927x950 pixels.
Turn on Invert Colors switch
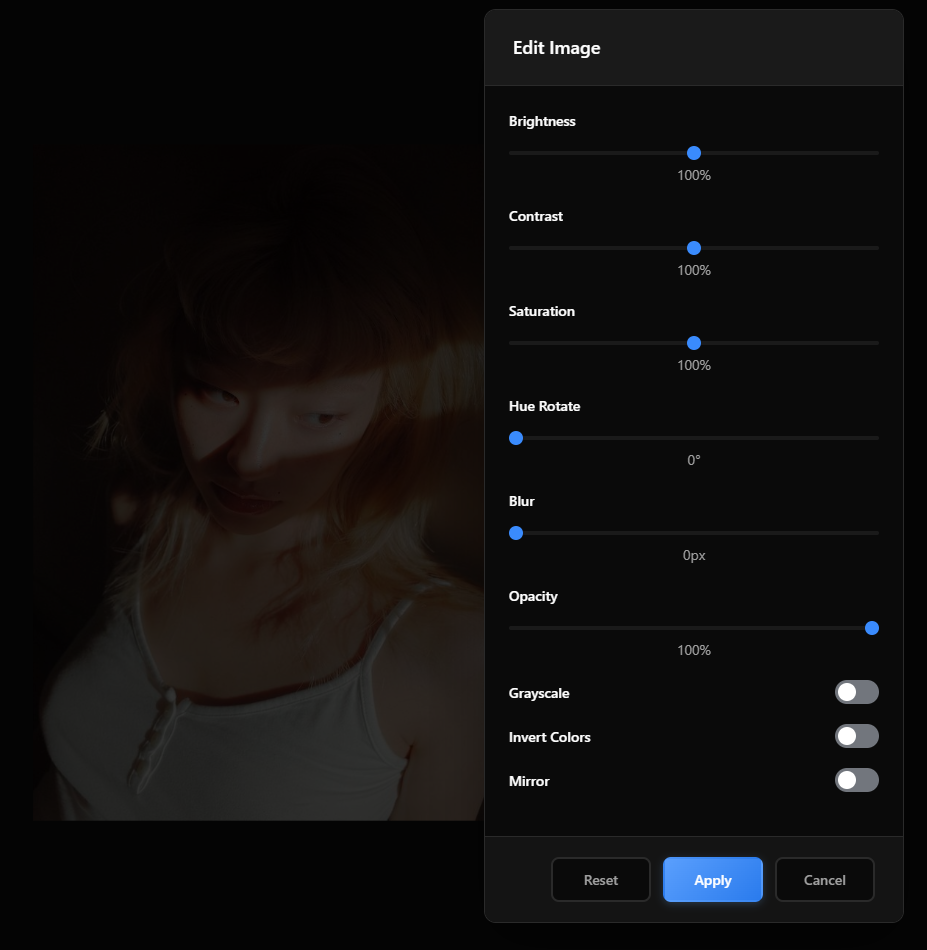pyautogui.click(x=856, y=736)
